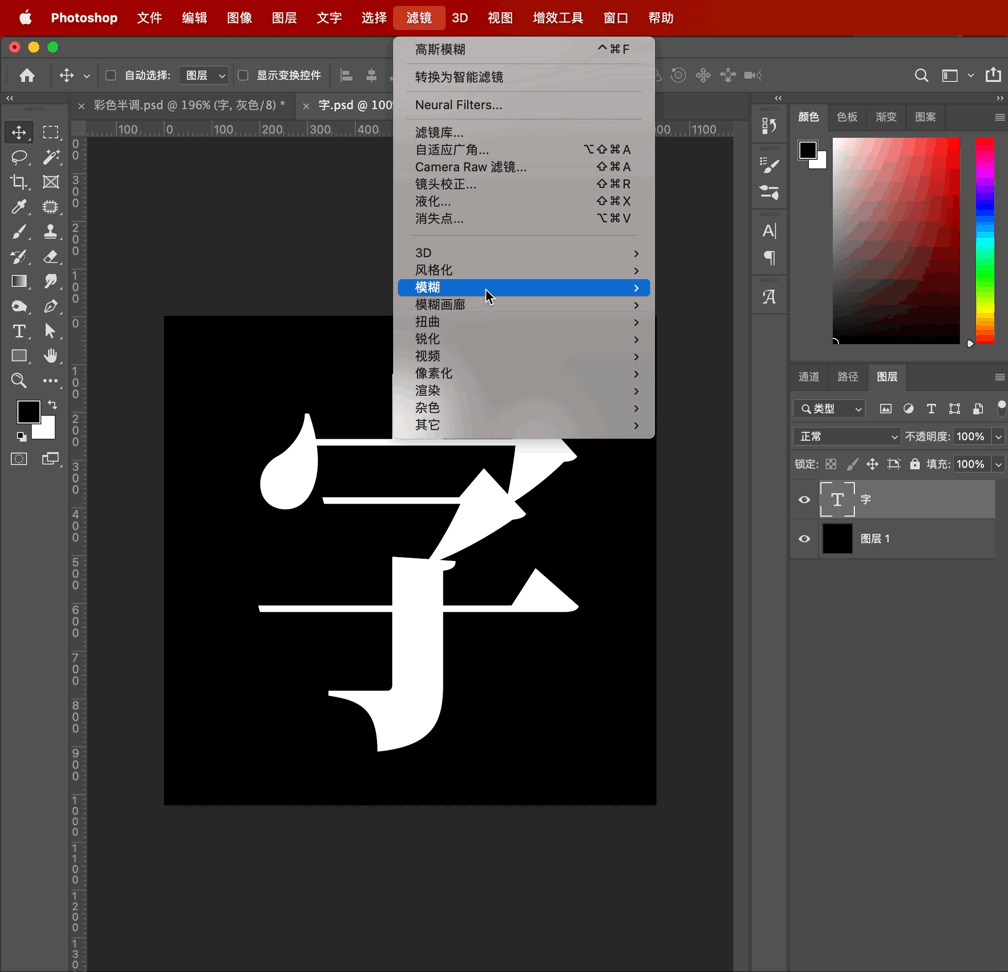This screenshot has height=972, width=1008.
Task: Open search with the magnifier icon
Action: 921,75
